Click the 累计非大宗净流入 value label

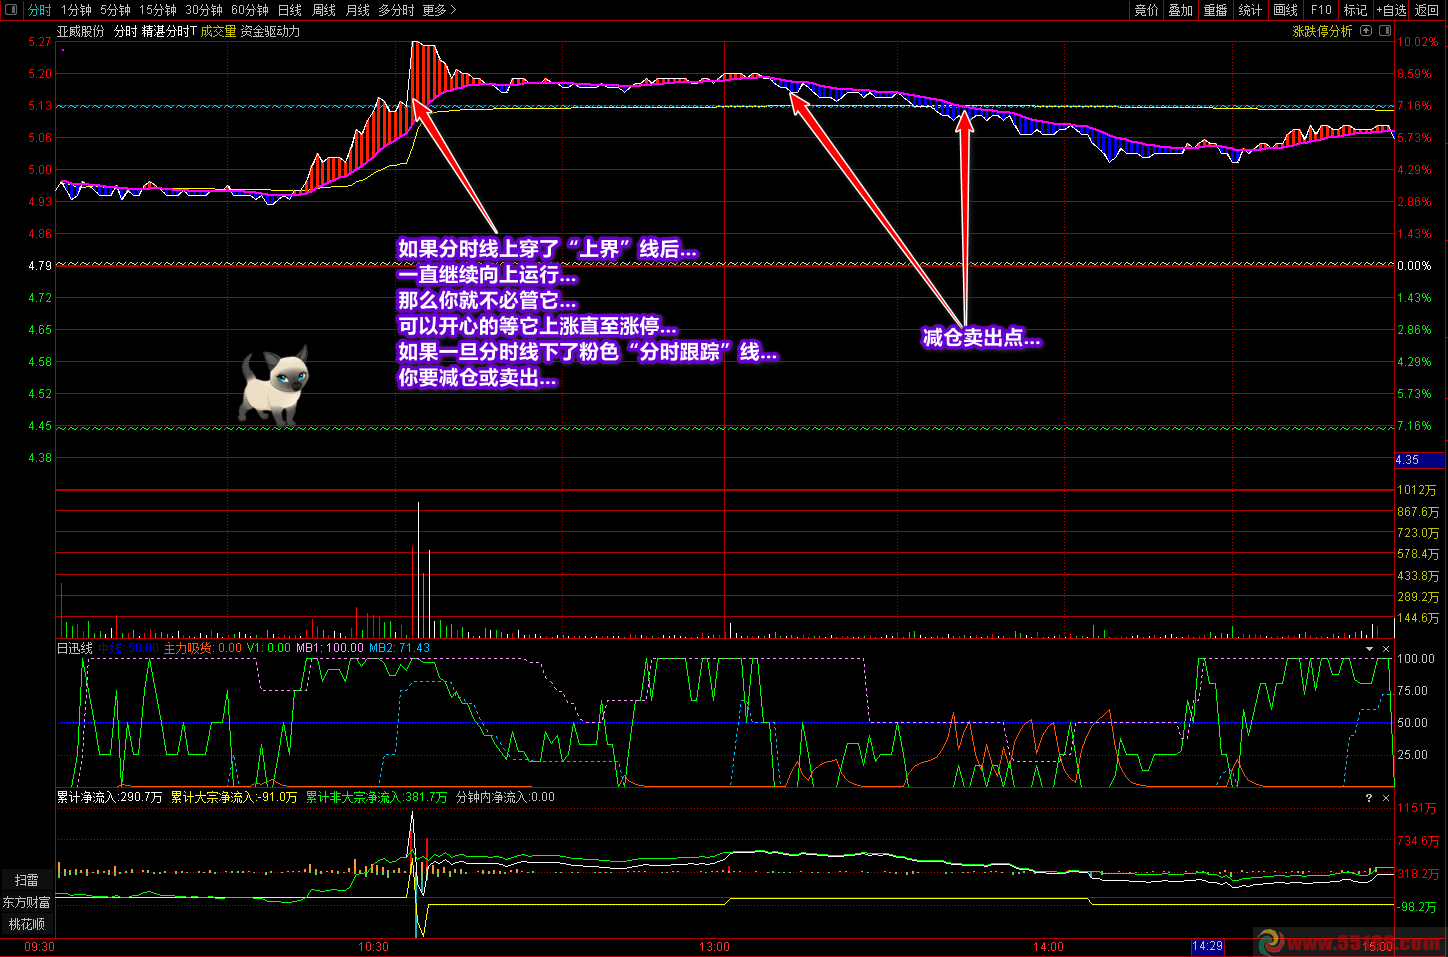coord(377,797)
